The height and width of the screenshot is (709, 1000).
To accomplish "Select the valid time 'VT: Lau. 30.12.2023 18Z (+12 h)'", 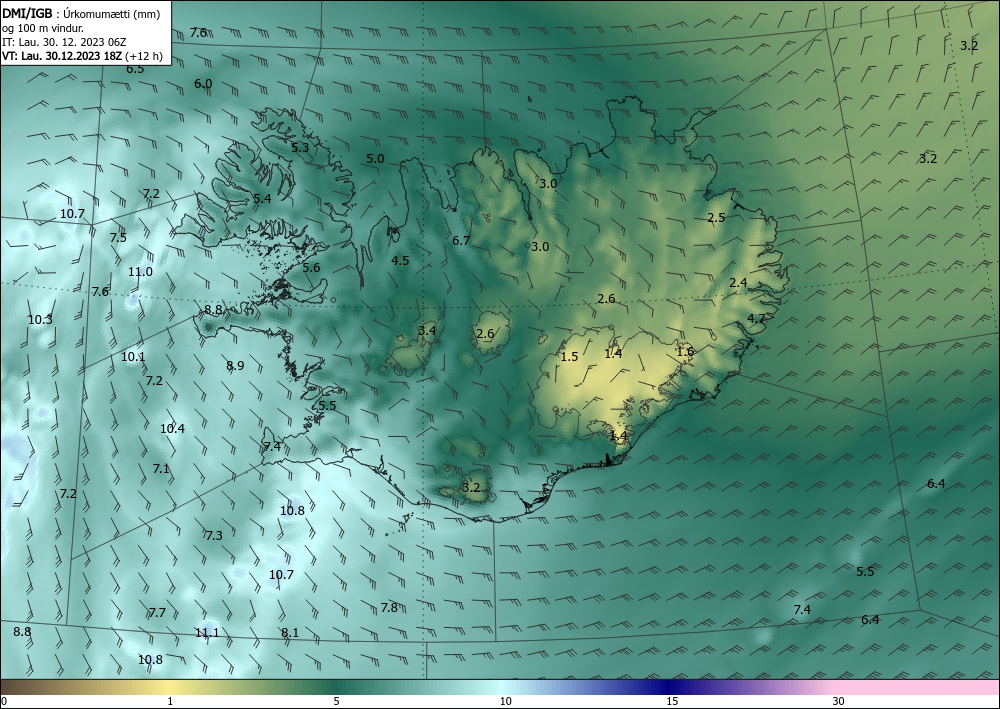I will [82, 56].
